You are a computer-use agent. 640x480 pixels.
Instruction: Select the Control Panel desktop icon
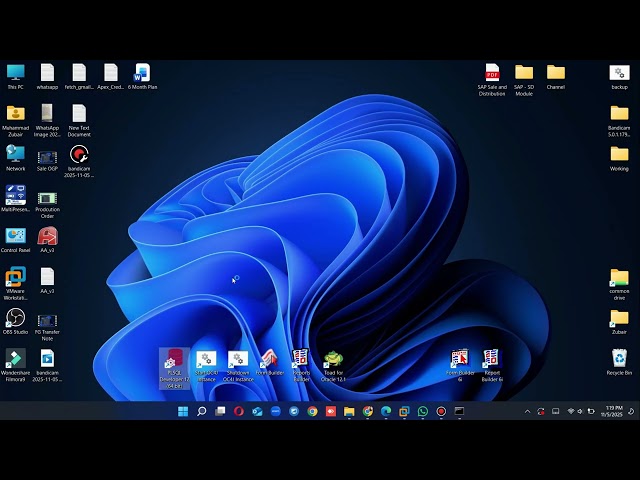pyautogui.click(x=16, y=240)
